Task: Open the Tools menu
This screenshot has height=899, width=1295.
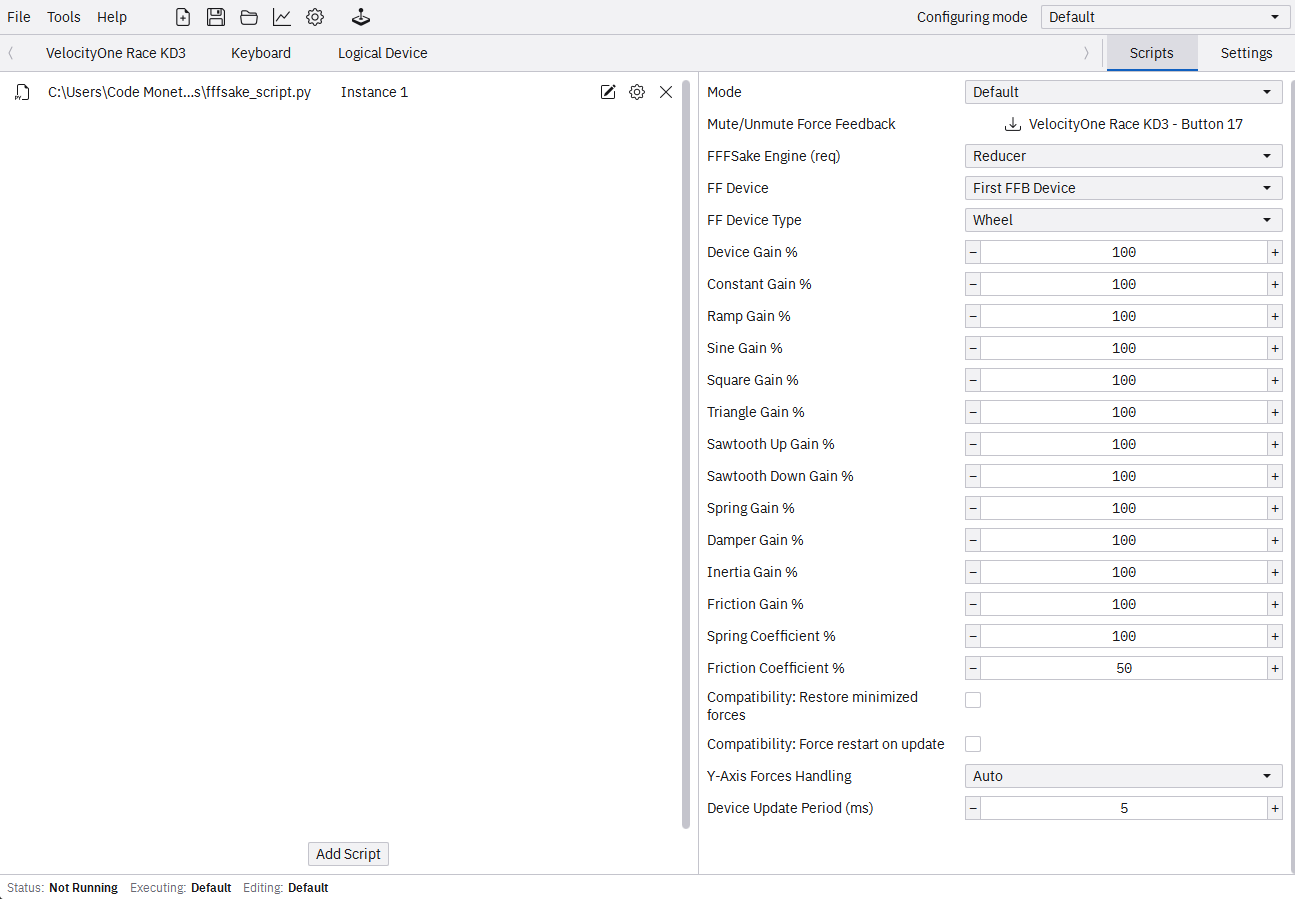Action: pyautogui.click(x=64, y=17)
